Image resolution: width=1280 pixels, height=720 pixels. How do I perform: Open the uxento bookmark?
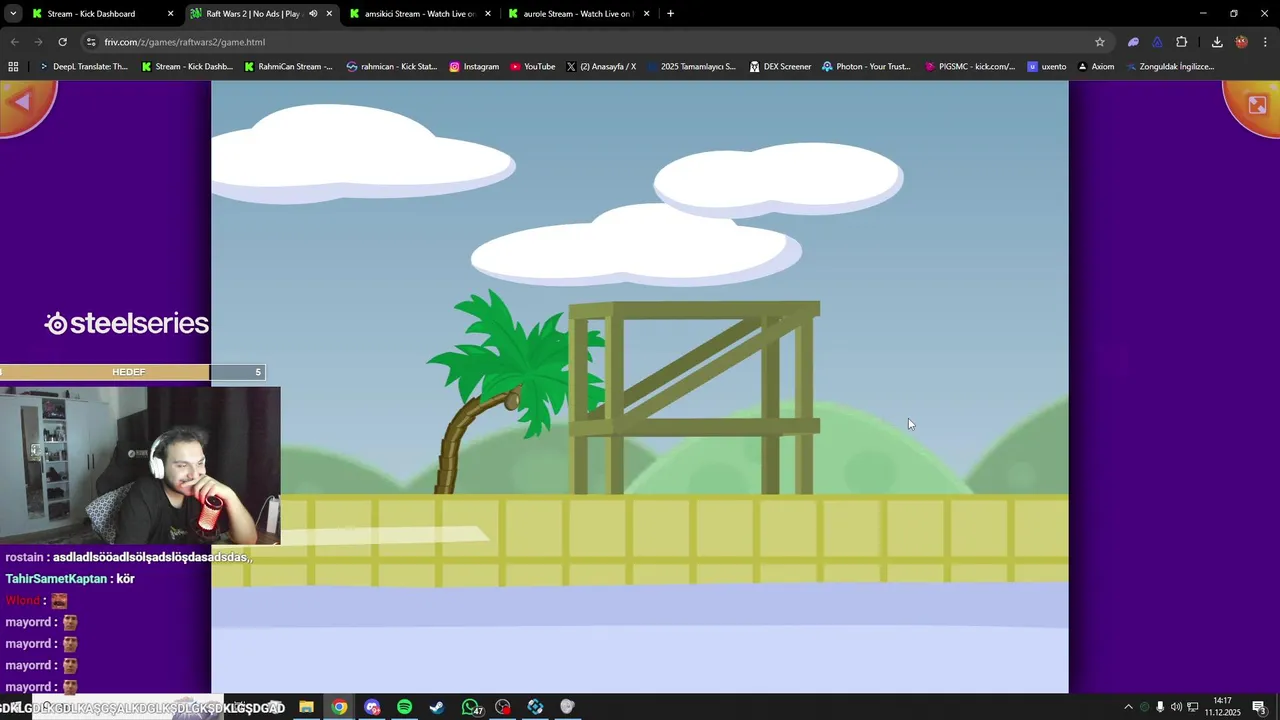tap(1047, 67)
